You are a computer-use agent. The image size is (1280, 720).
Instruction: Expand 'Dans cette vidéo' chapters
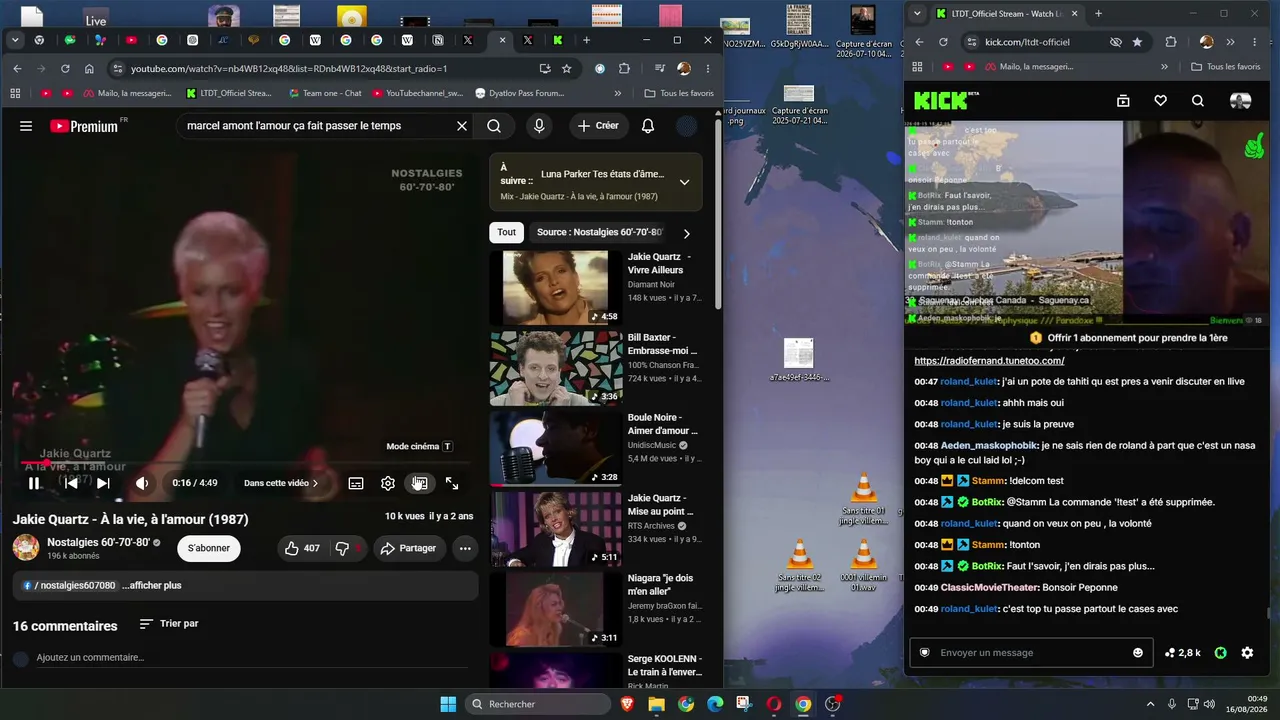281,483
